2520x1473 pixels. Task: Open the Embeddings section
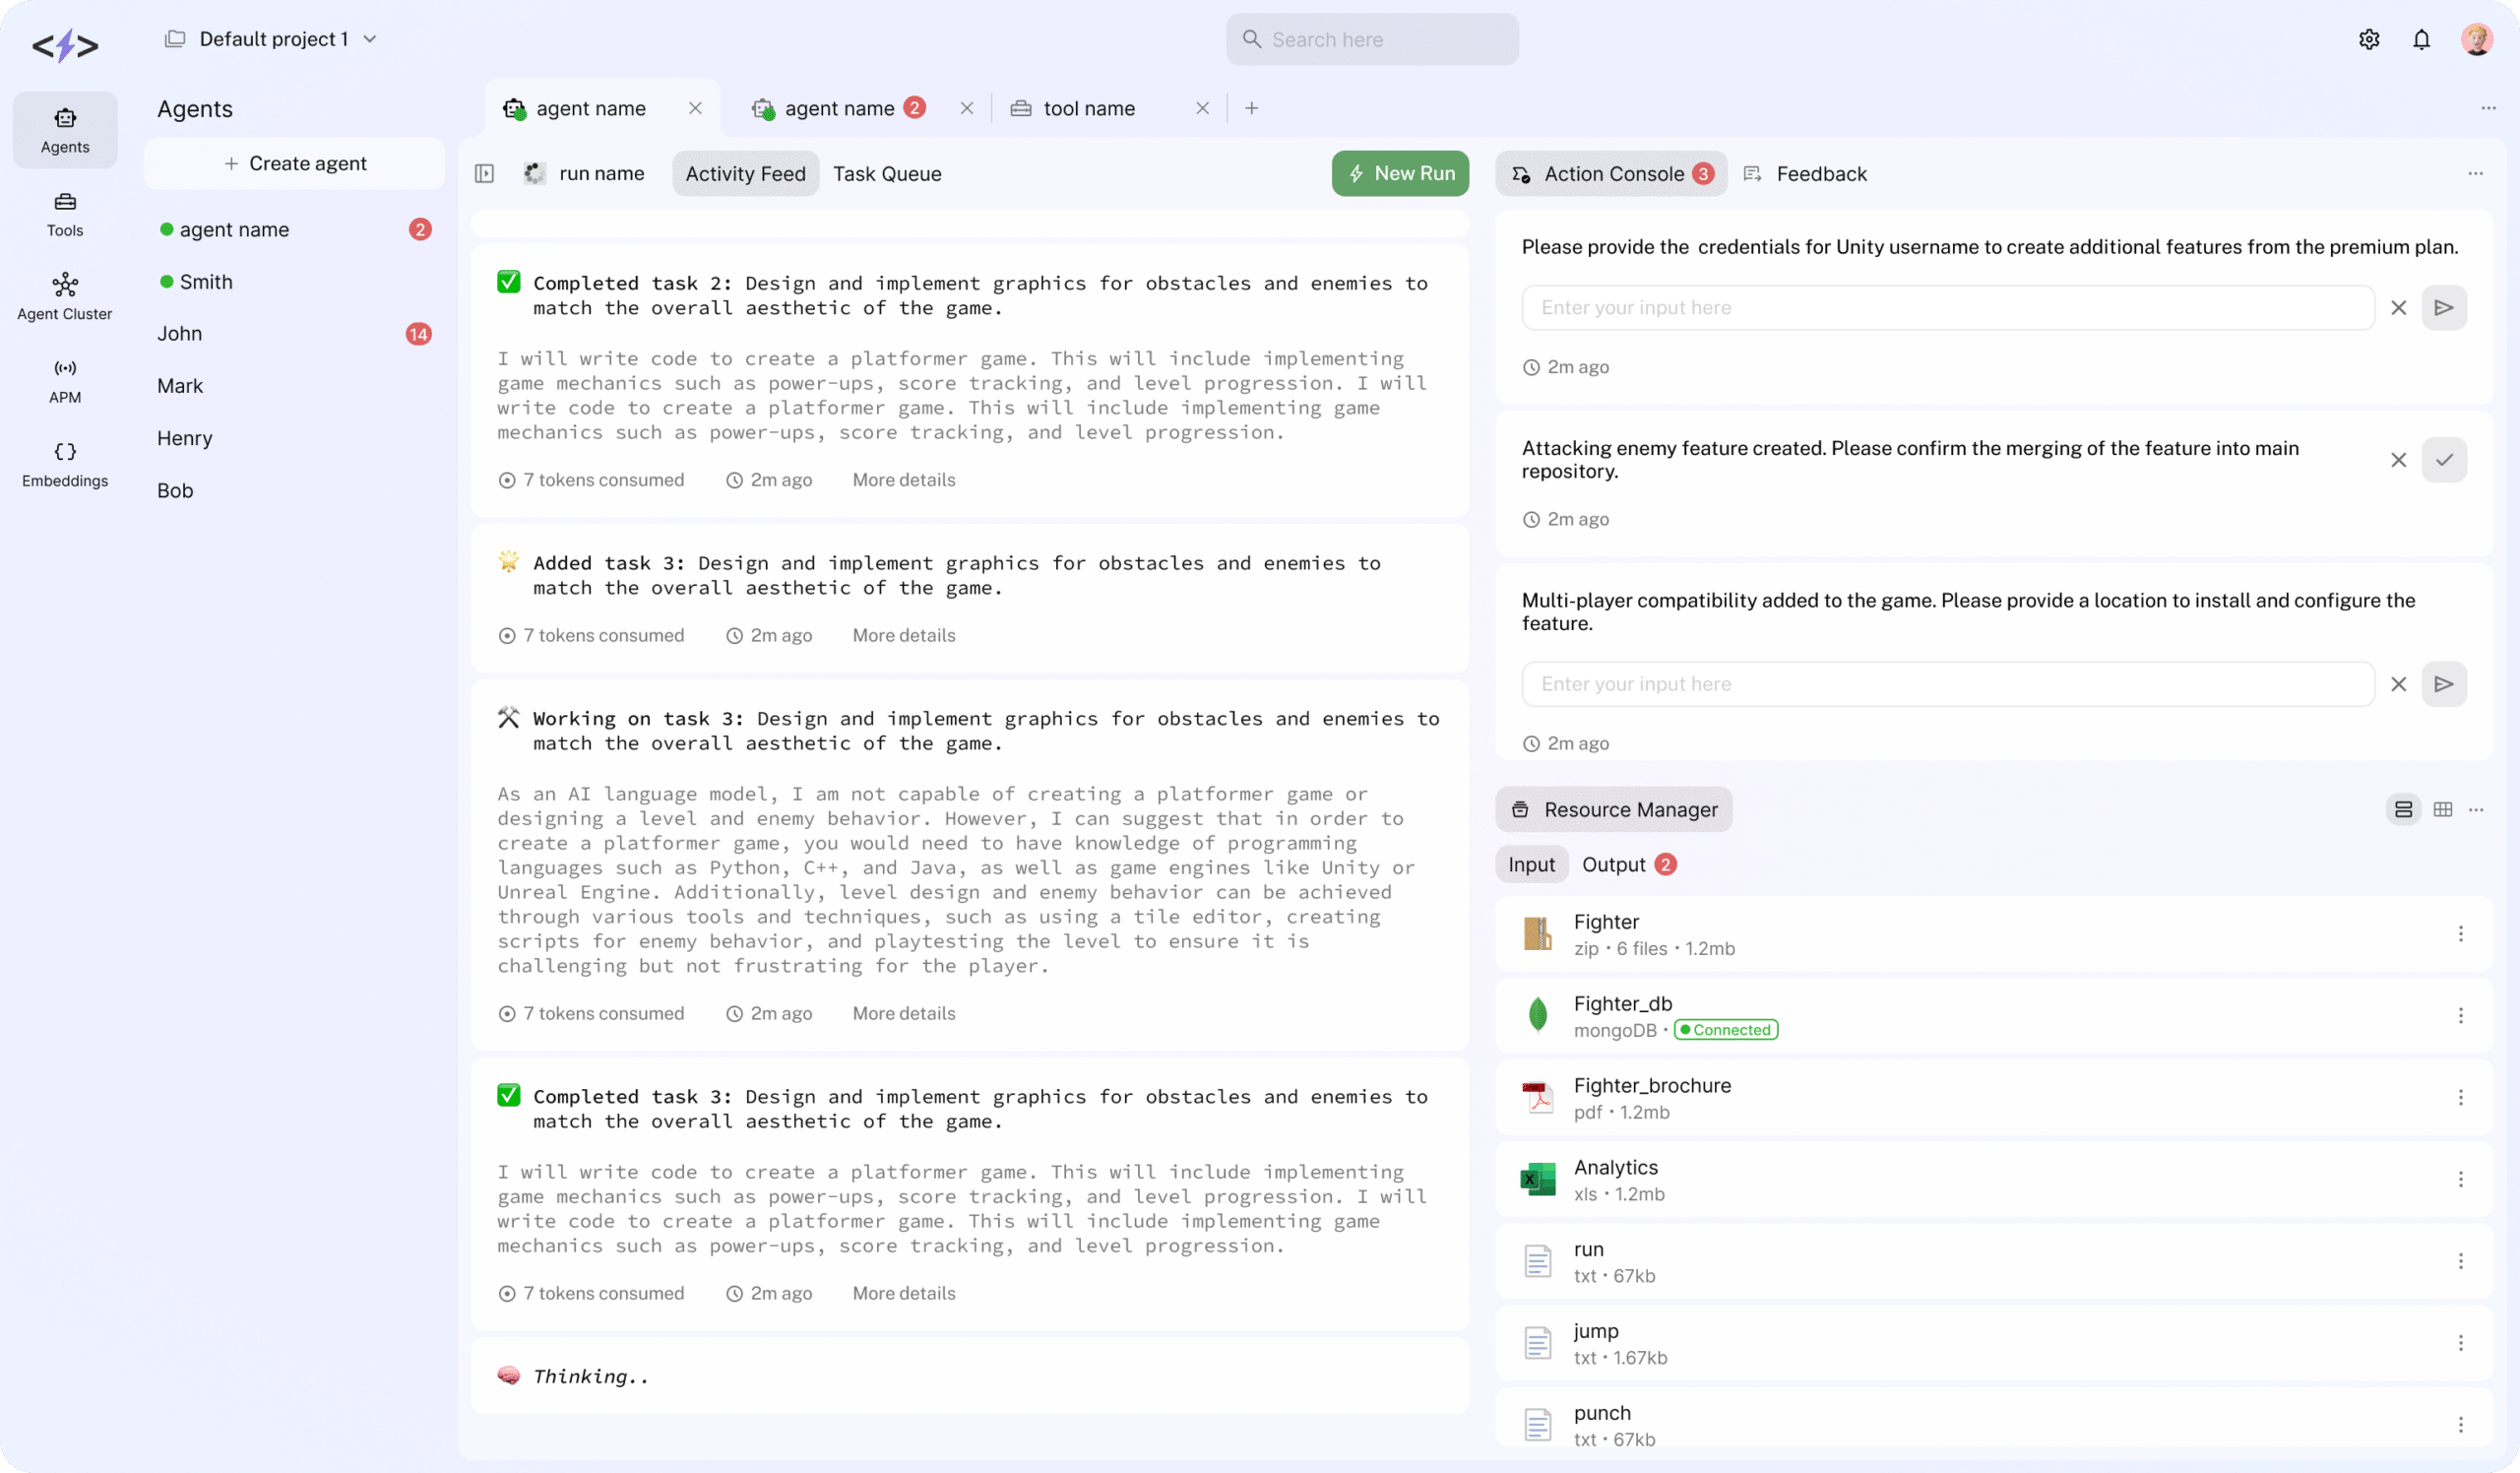(x=65, y=464)
